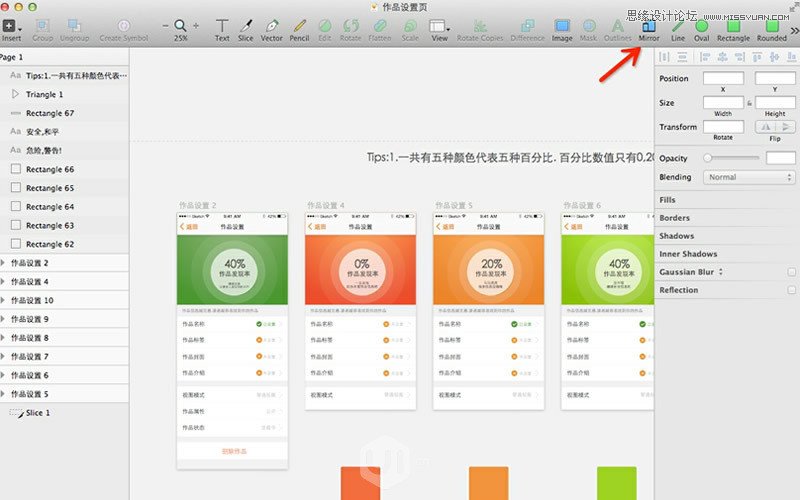Select the 安全,和平 text layer
The image size is (800, 500).
click(x=64, y=132)
